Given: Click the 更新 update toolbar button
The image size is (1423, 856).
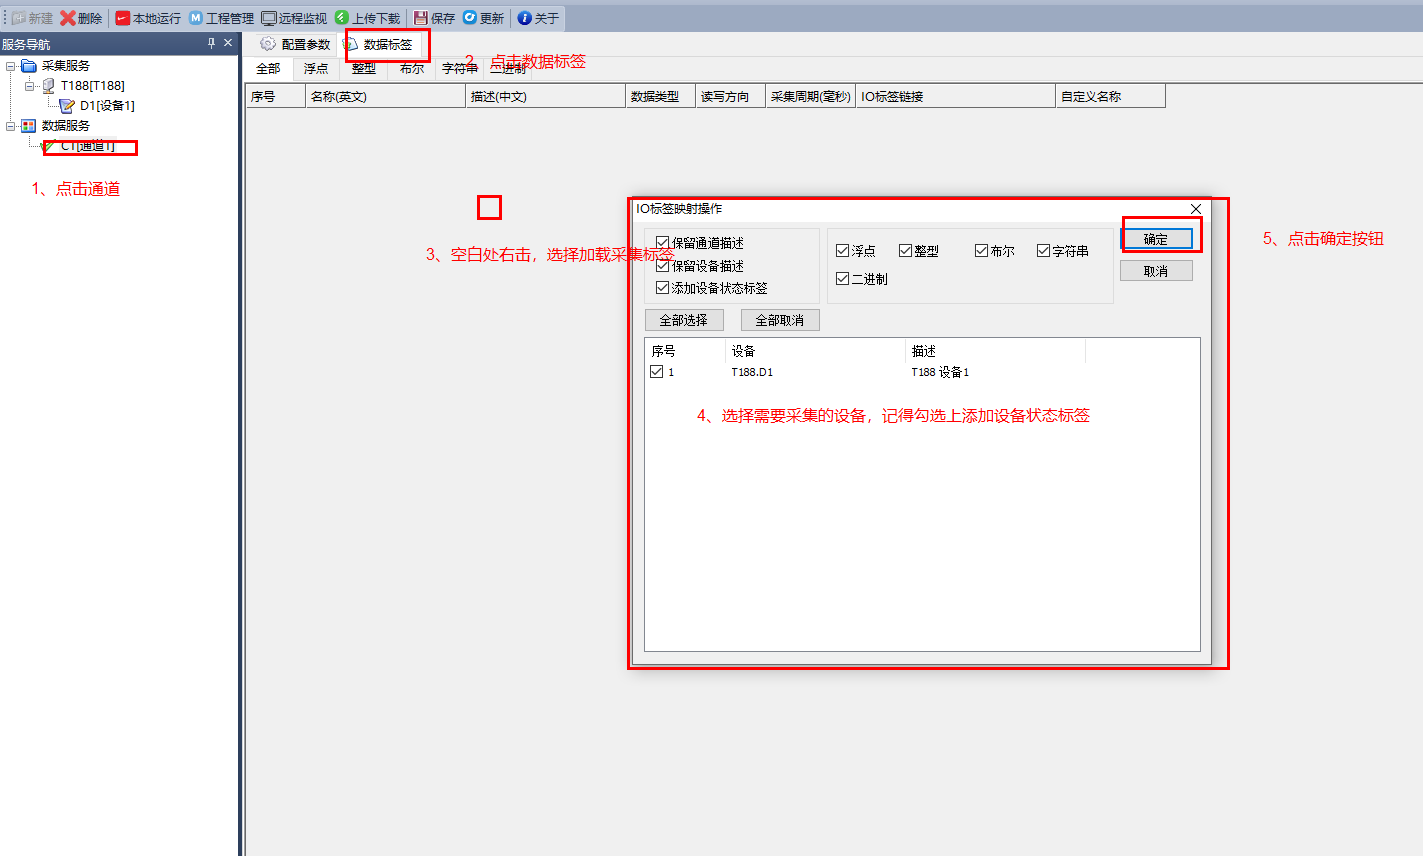Looking at the screenshot, I should pos(484,18).
